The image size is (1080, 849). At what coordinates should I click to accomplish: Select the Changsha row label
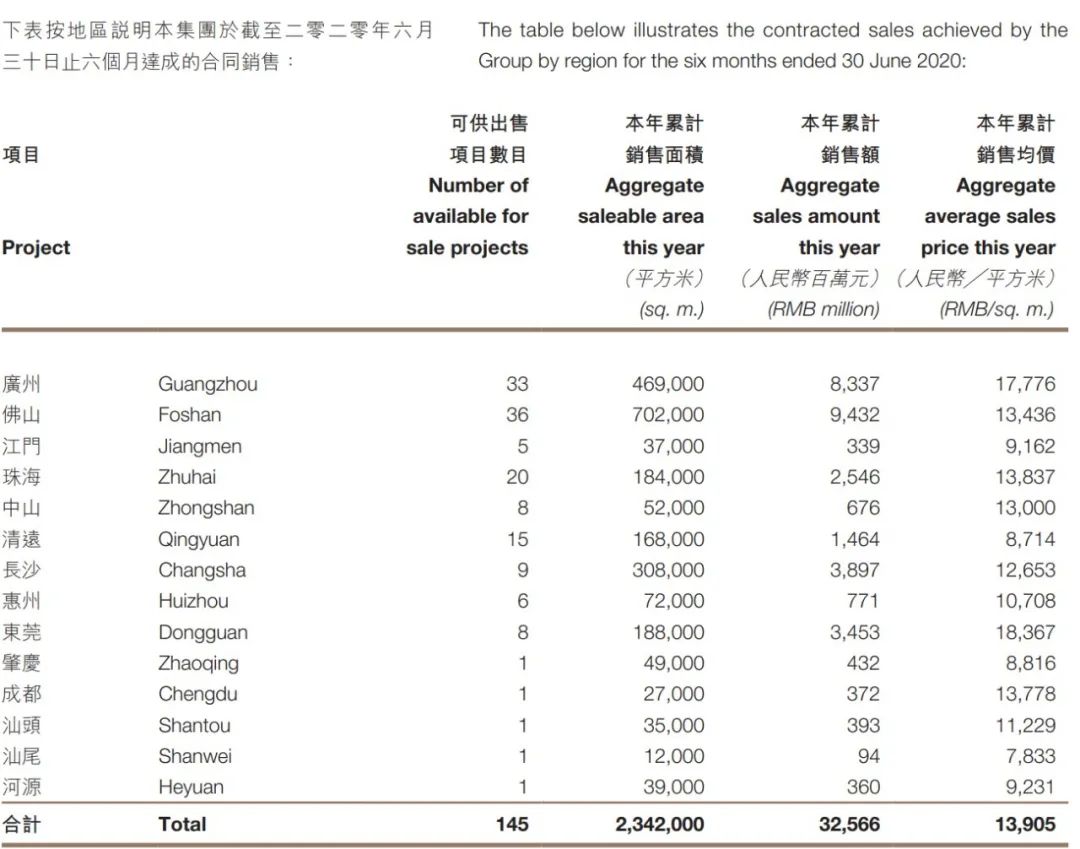(202, 570)
